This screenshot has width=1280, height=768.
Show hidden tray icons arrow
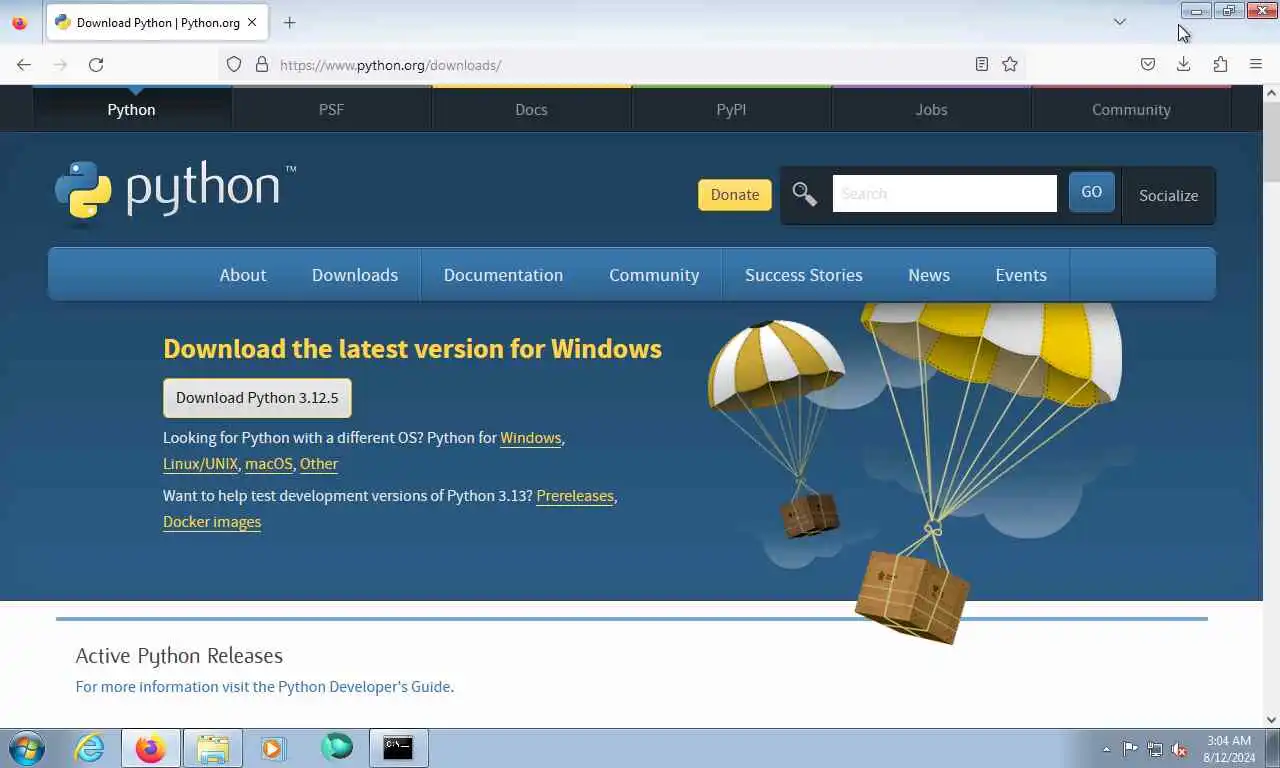(1106, 748)
